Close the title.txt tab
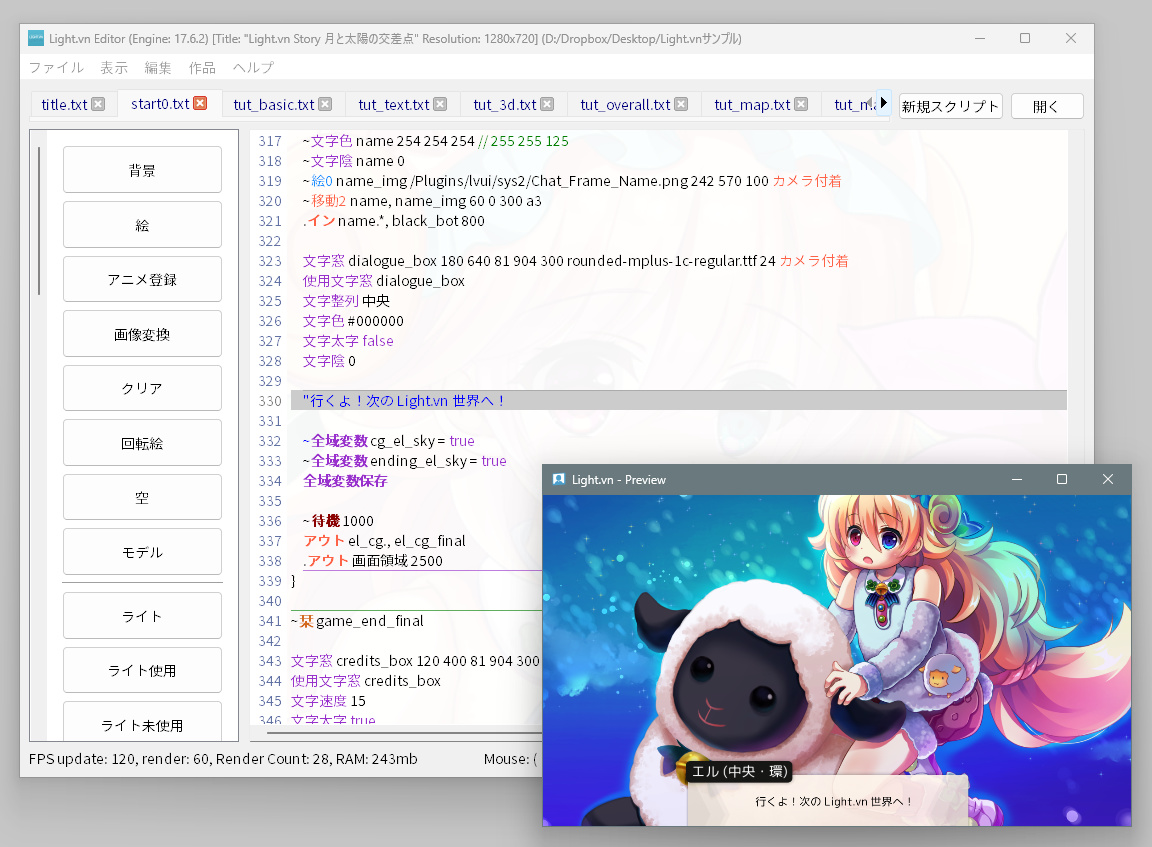The image size is (1152, 847). pyautogui.click(x=98, y=104)
